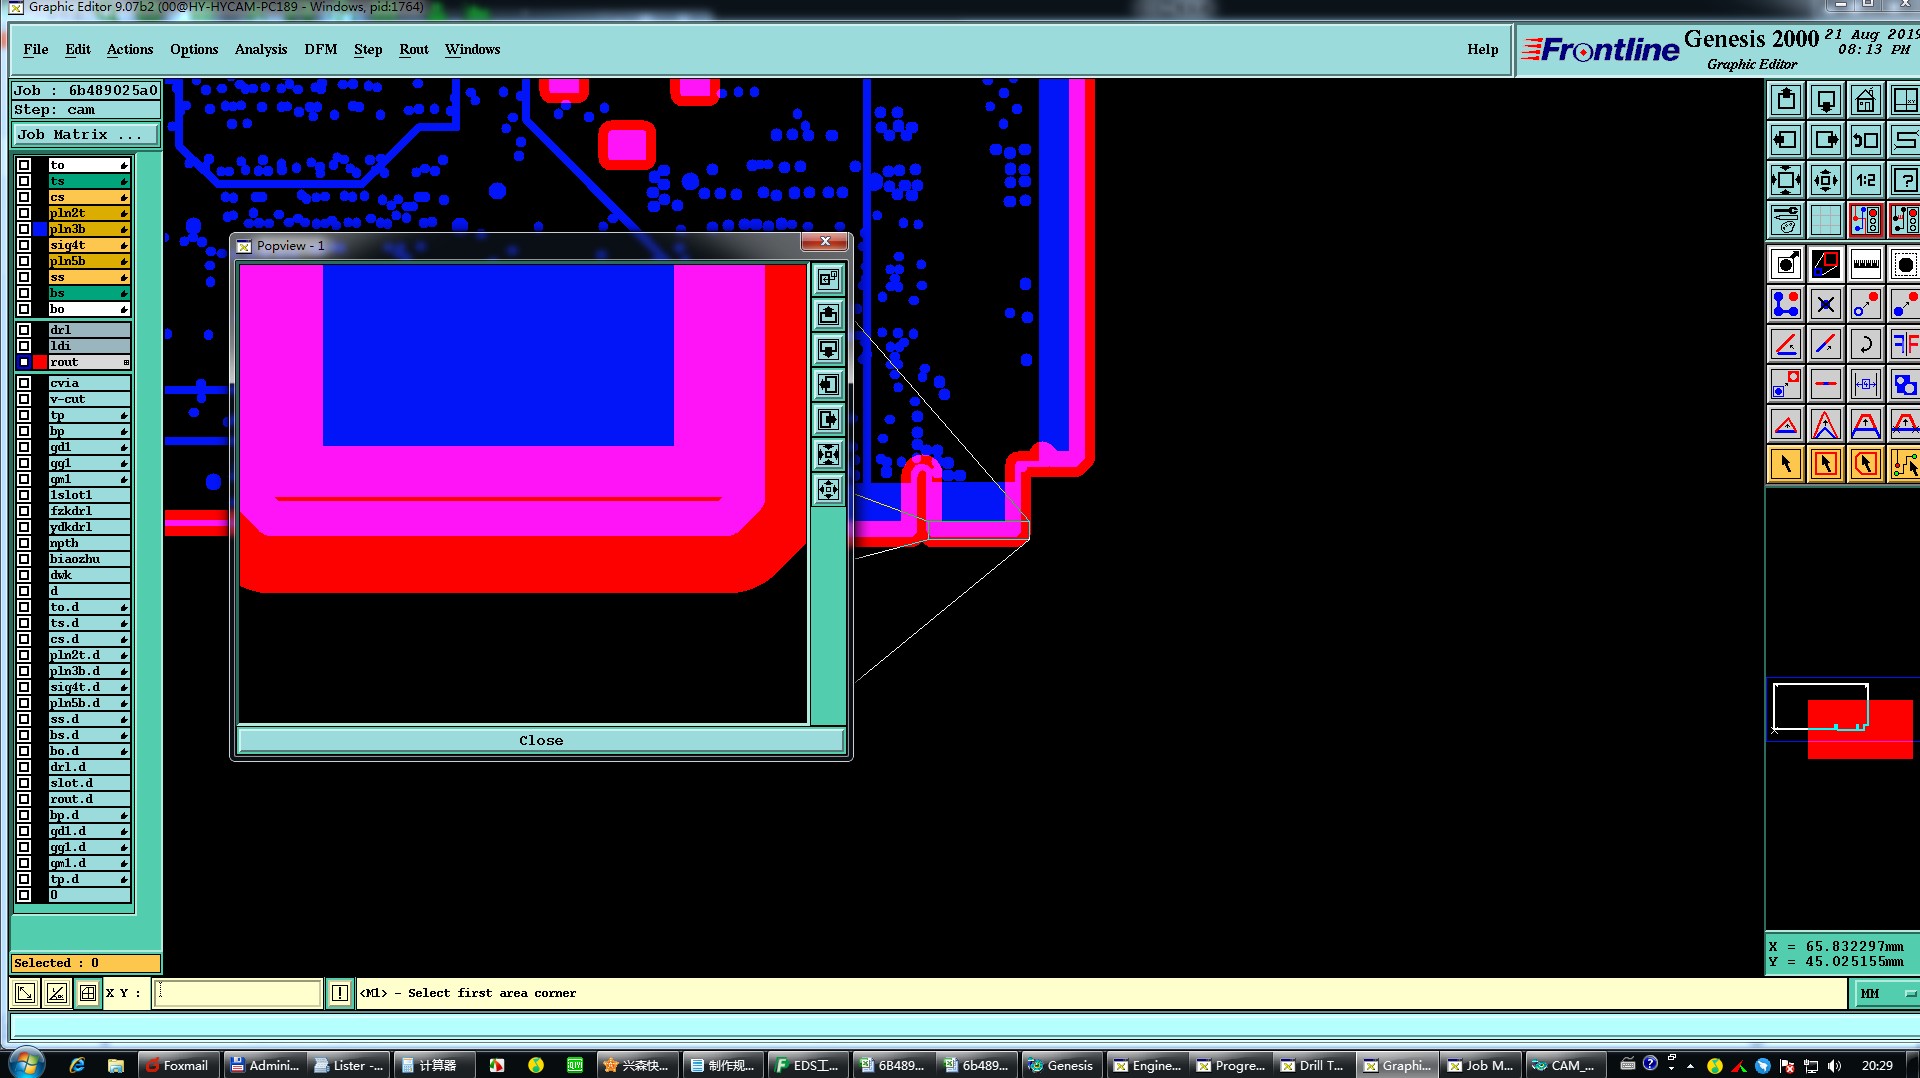Image resolution: width=1920 pixels, height=1078 pixels.
Task: Toggle visibility checkbox for layer 'drl'
Action: pos(24,330)
